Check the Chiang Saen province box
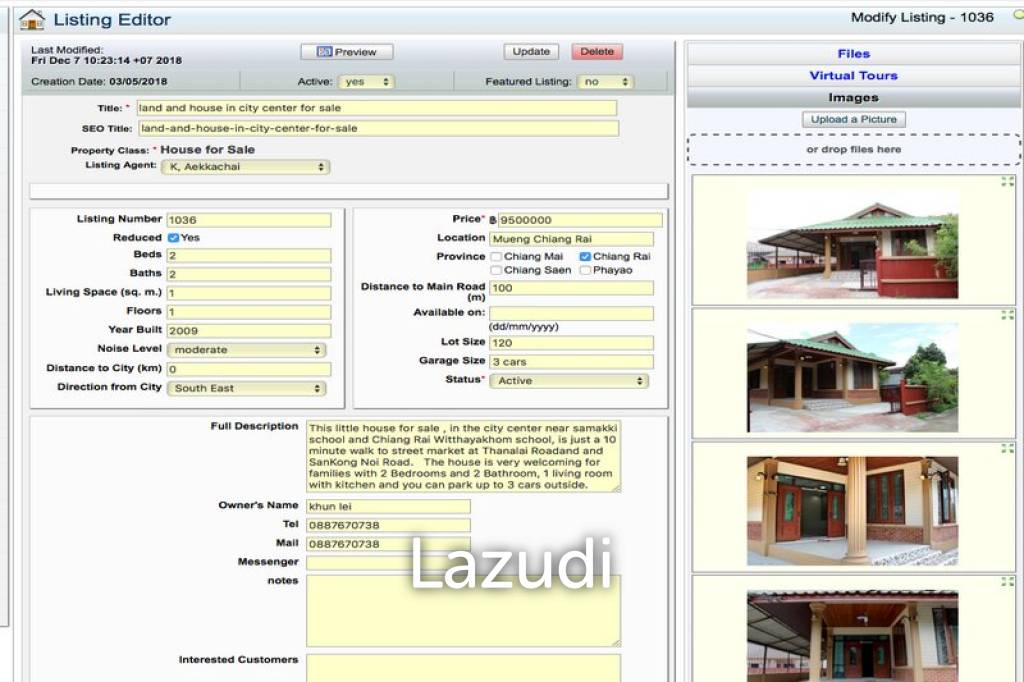 tap(496, 270)
